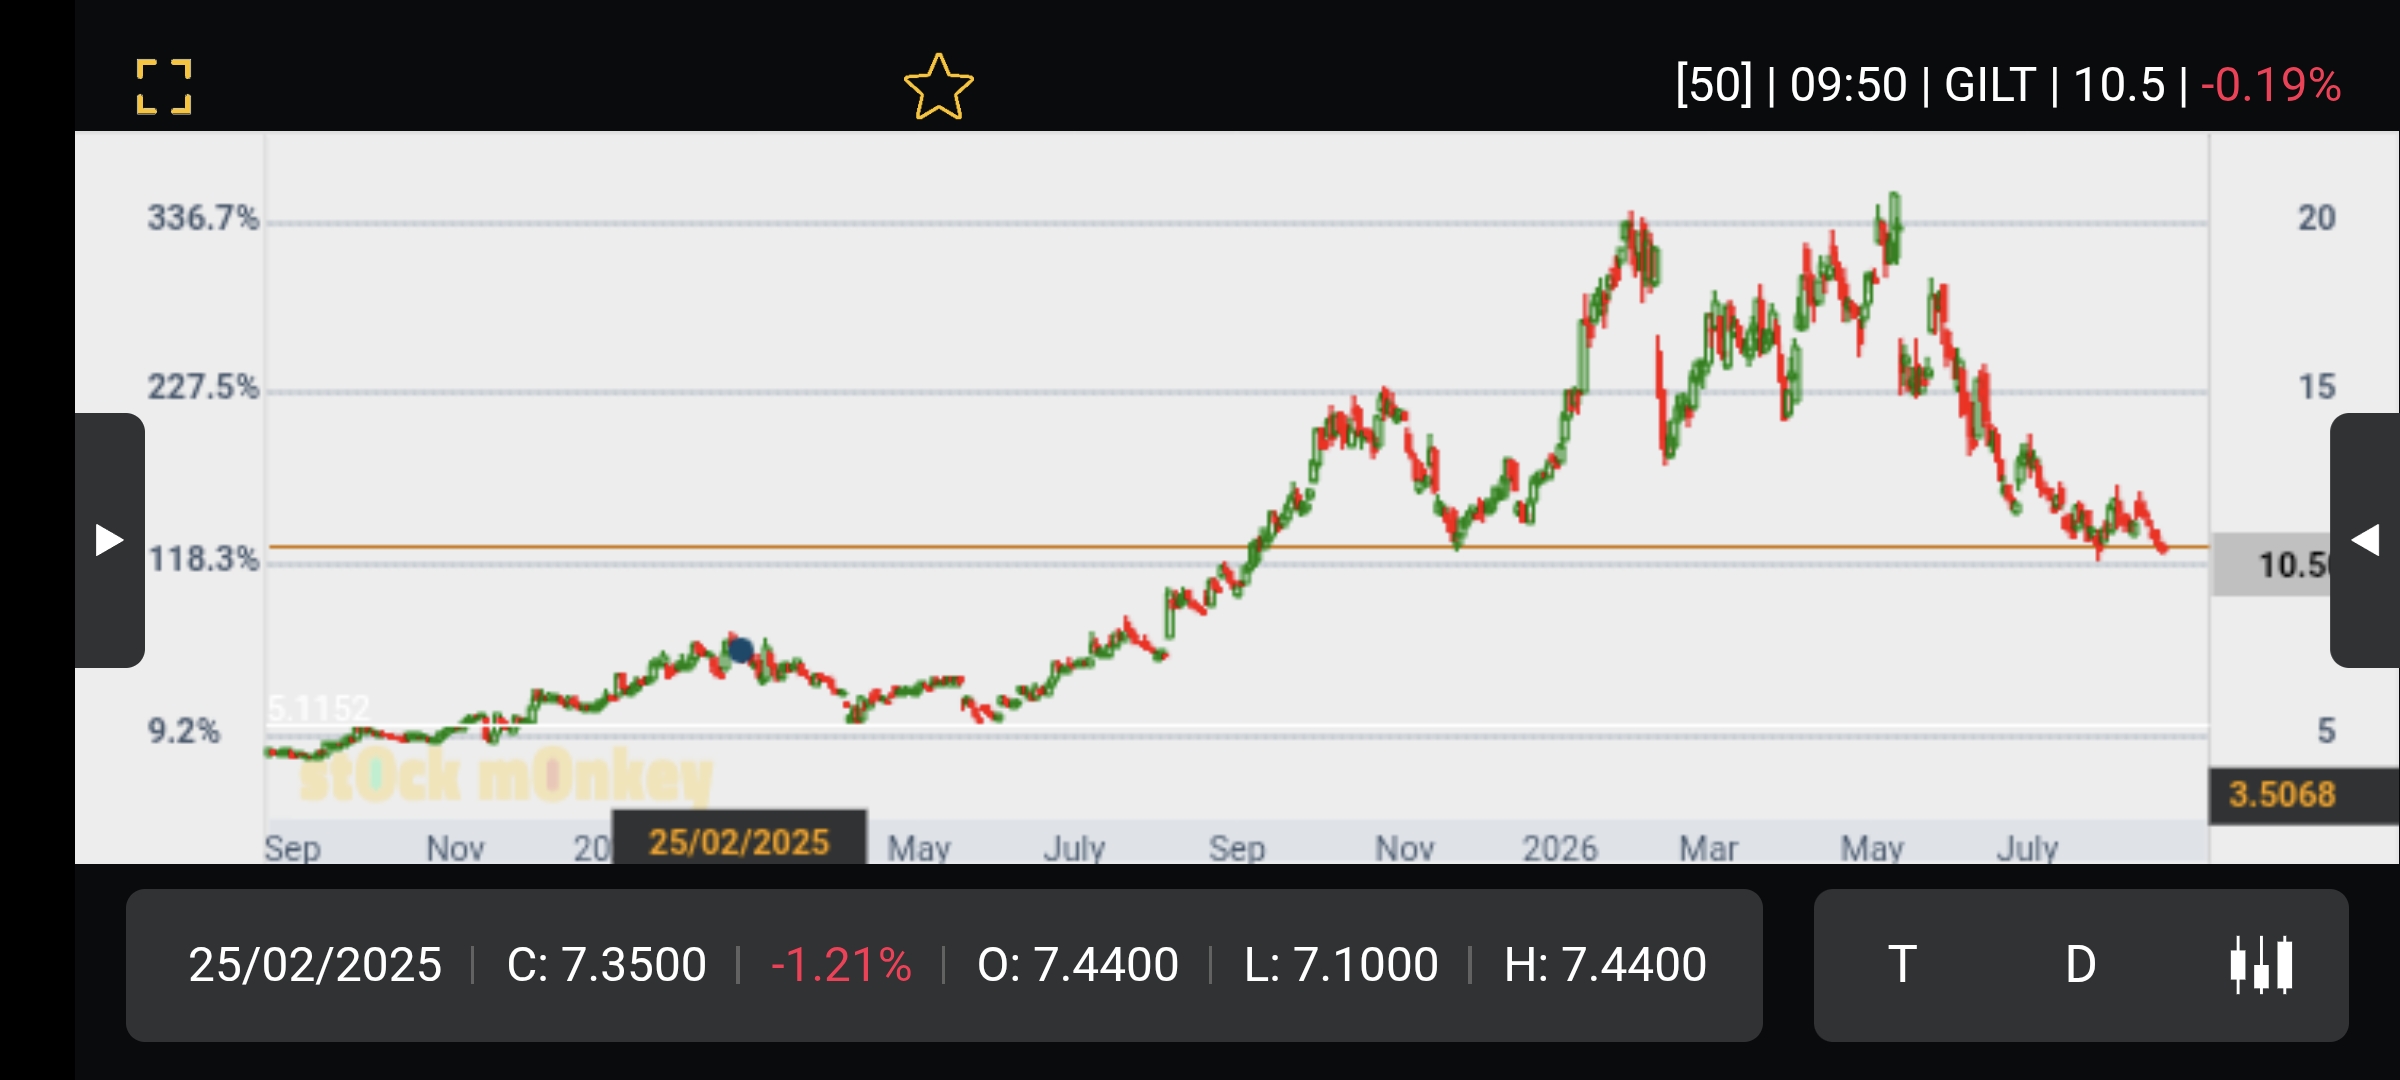Open the candlestick chart type icon
Viewport: 2400px width, 1080px height.
(2261, 965)
